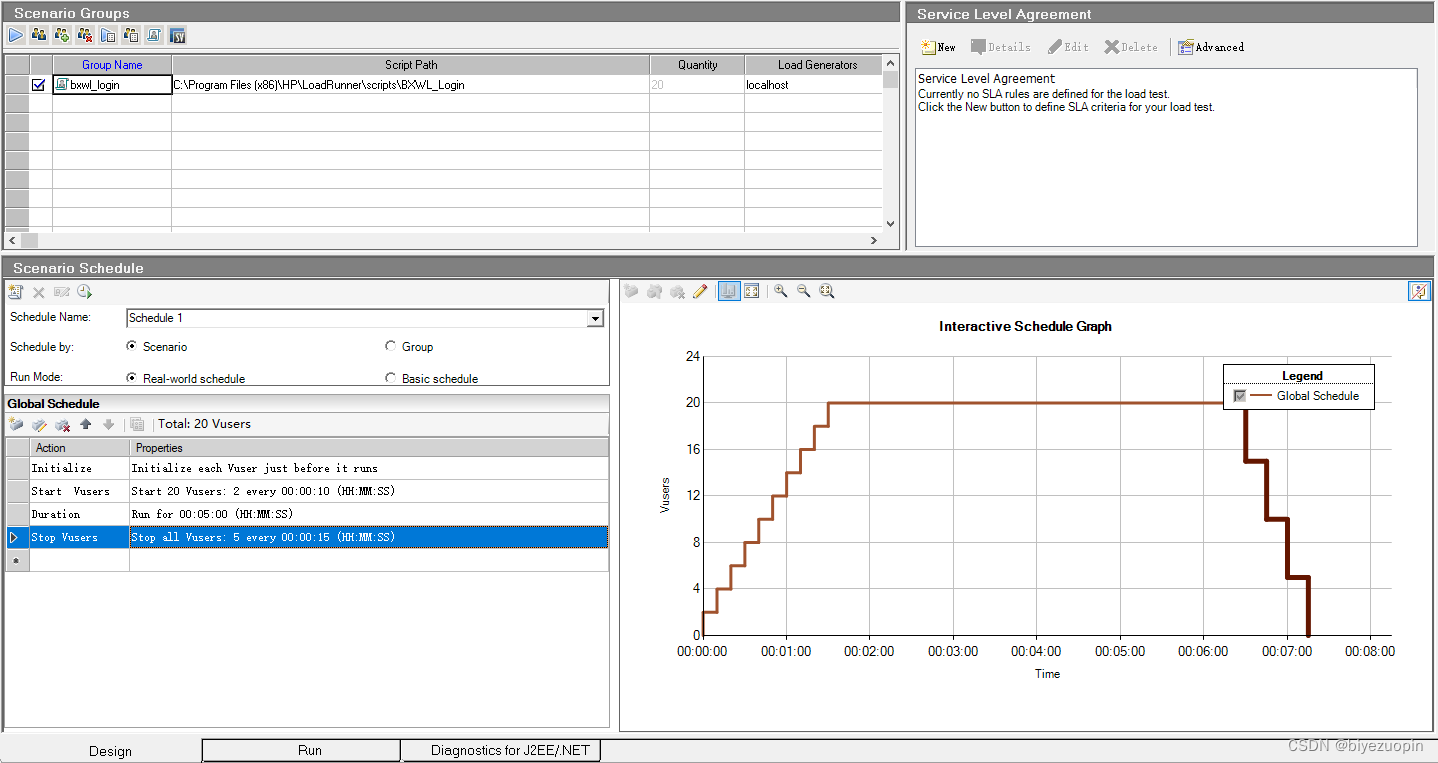Click the Edit button in SLA pane
This screenshot has height=763, width=1438.
click(1068, 47)
